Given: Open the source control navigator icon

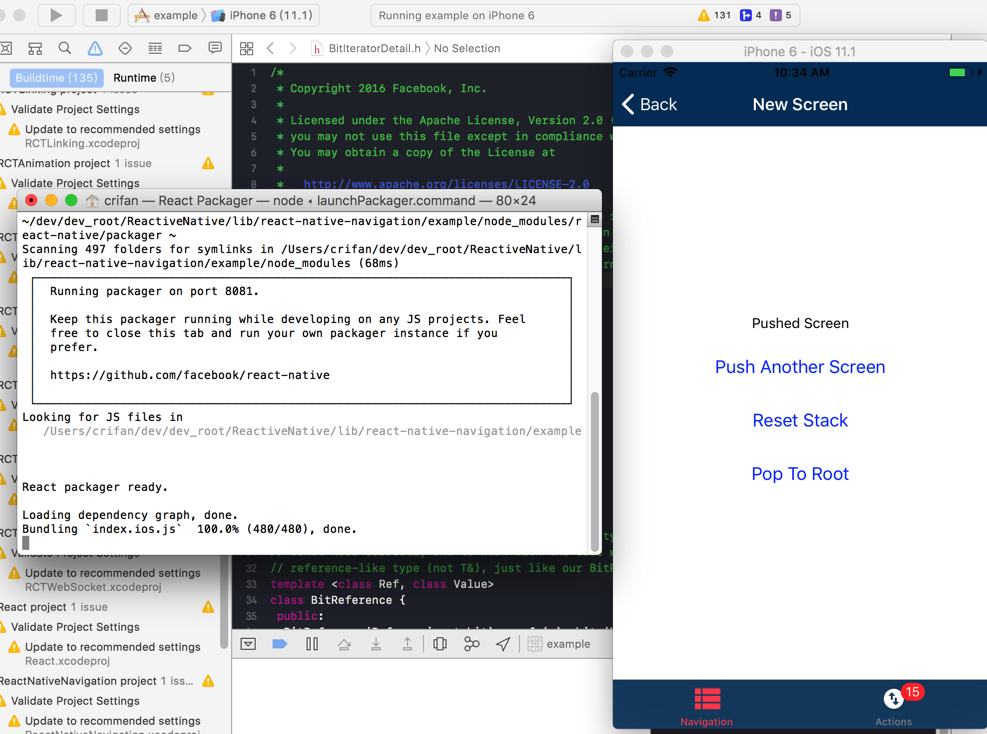Looking at the screenshot, I should [6, 48].
